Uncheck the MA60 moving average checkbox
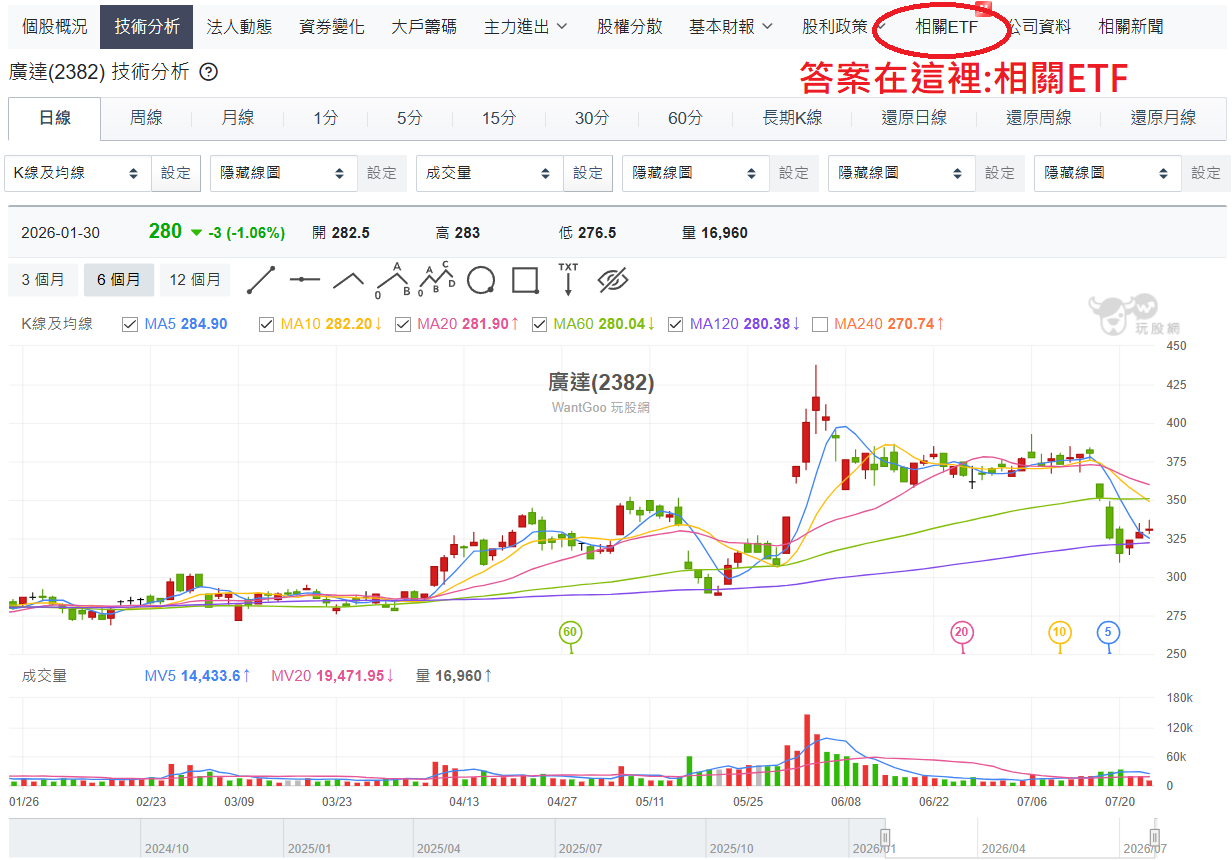 [x=539, y=324]
